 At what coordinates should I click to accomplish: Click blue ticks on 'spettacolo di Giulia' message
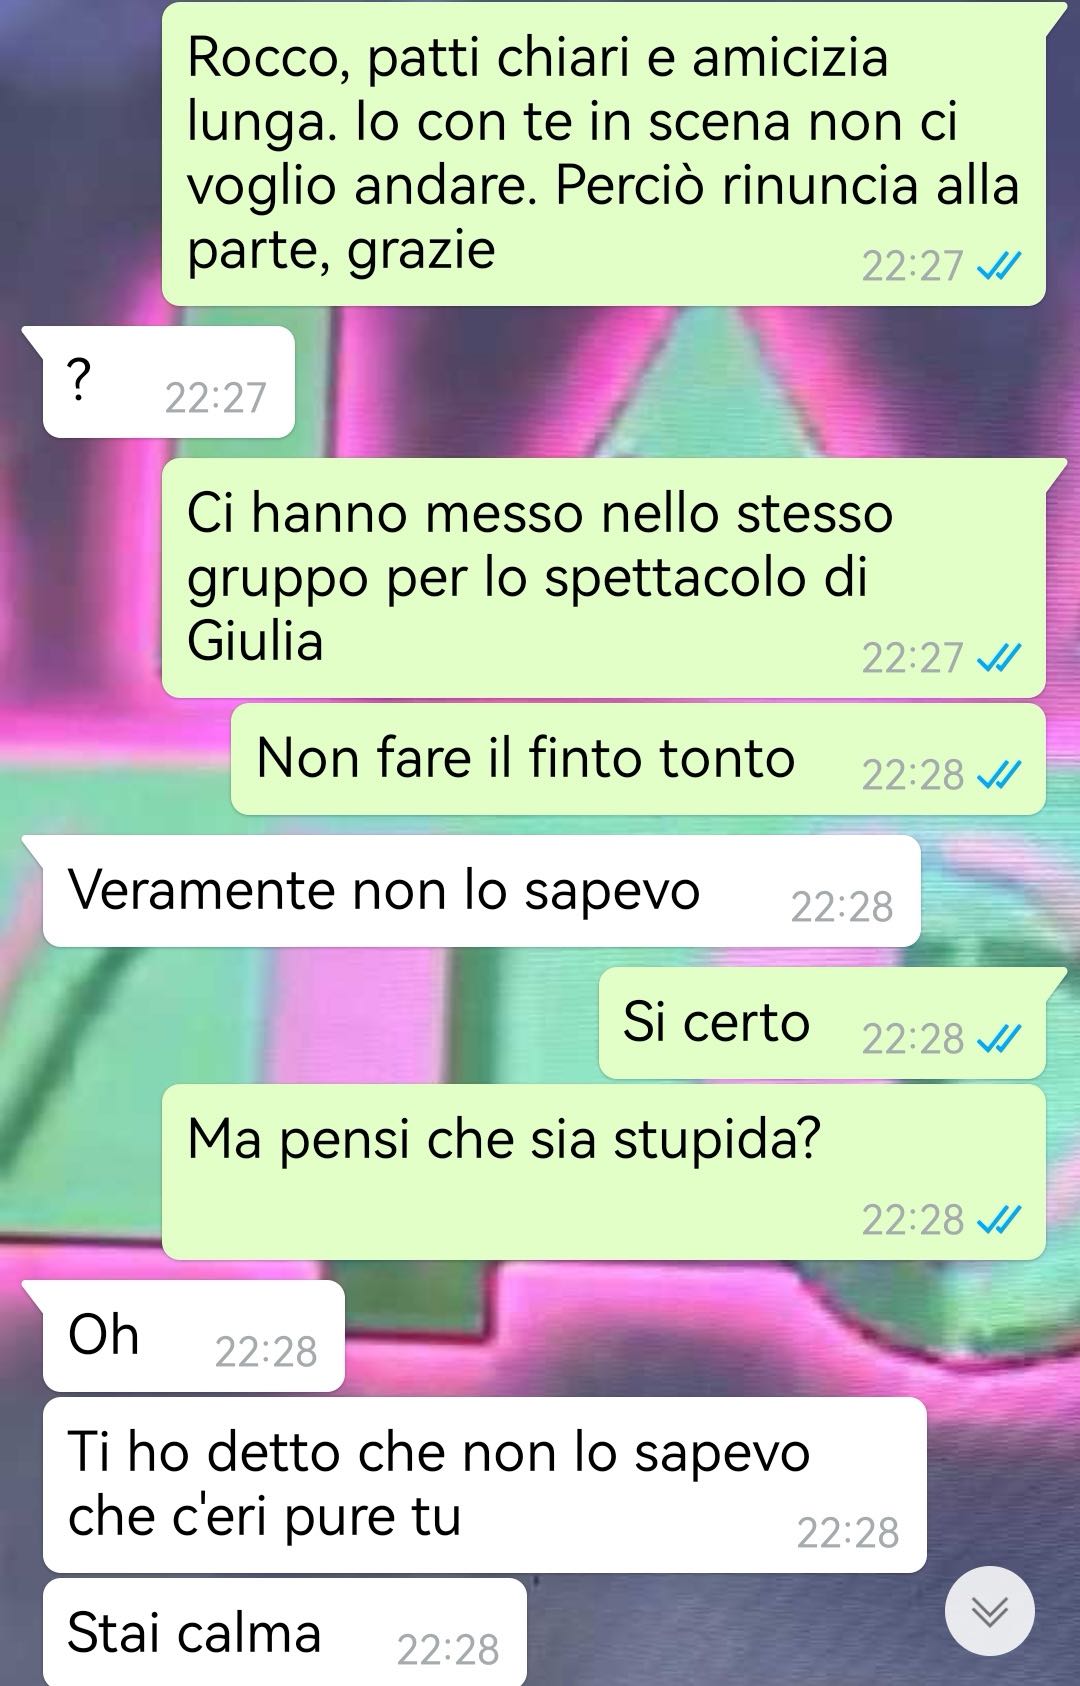[998, 657]
